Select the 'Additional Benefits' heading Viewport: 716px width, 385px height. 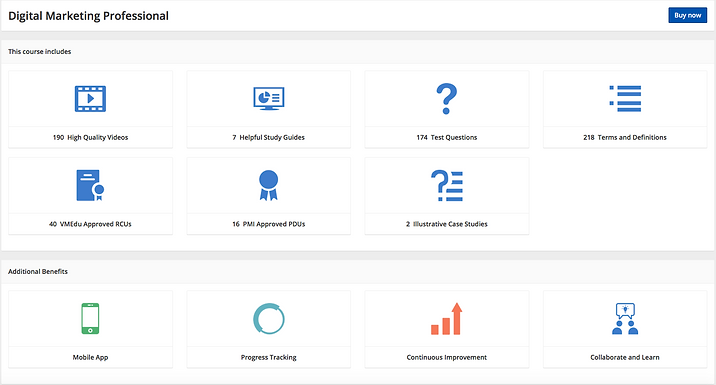[38, 271]
